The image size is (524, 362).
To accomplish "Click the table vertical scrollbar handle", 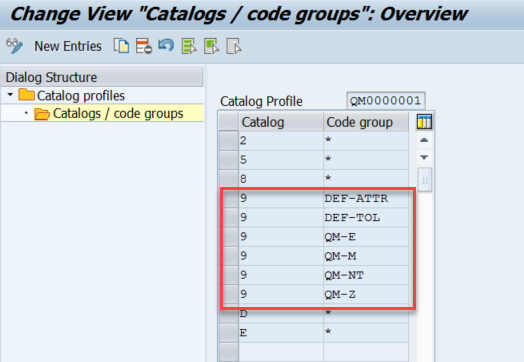I will coord(425,180).
